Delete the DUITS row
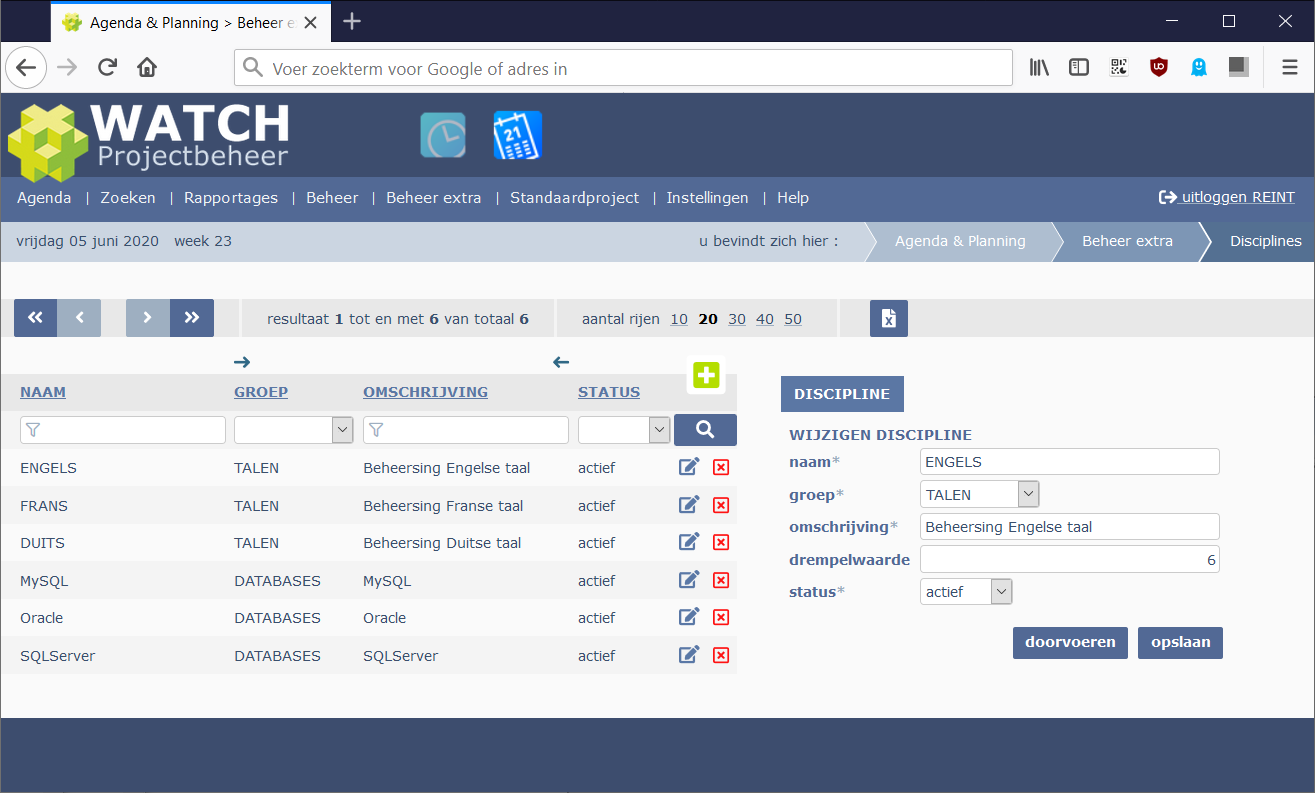Screen dimensions: 1315x793 click(721, 542)
